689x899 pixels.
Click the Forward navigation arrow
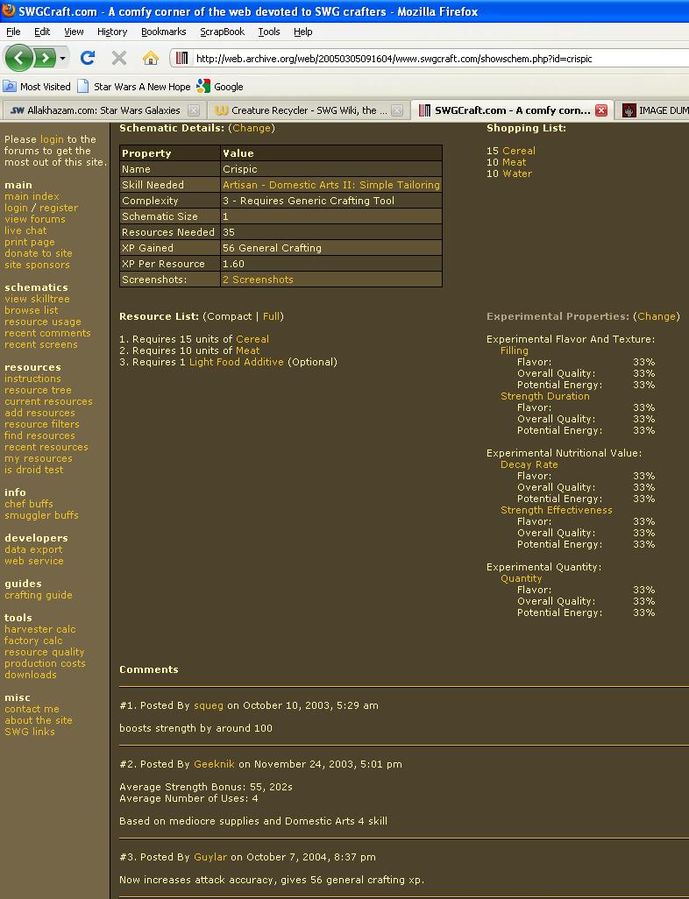pos(45,58)
